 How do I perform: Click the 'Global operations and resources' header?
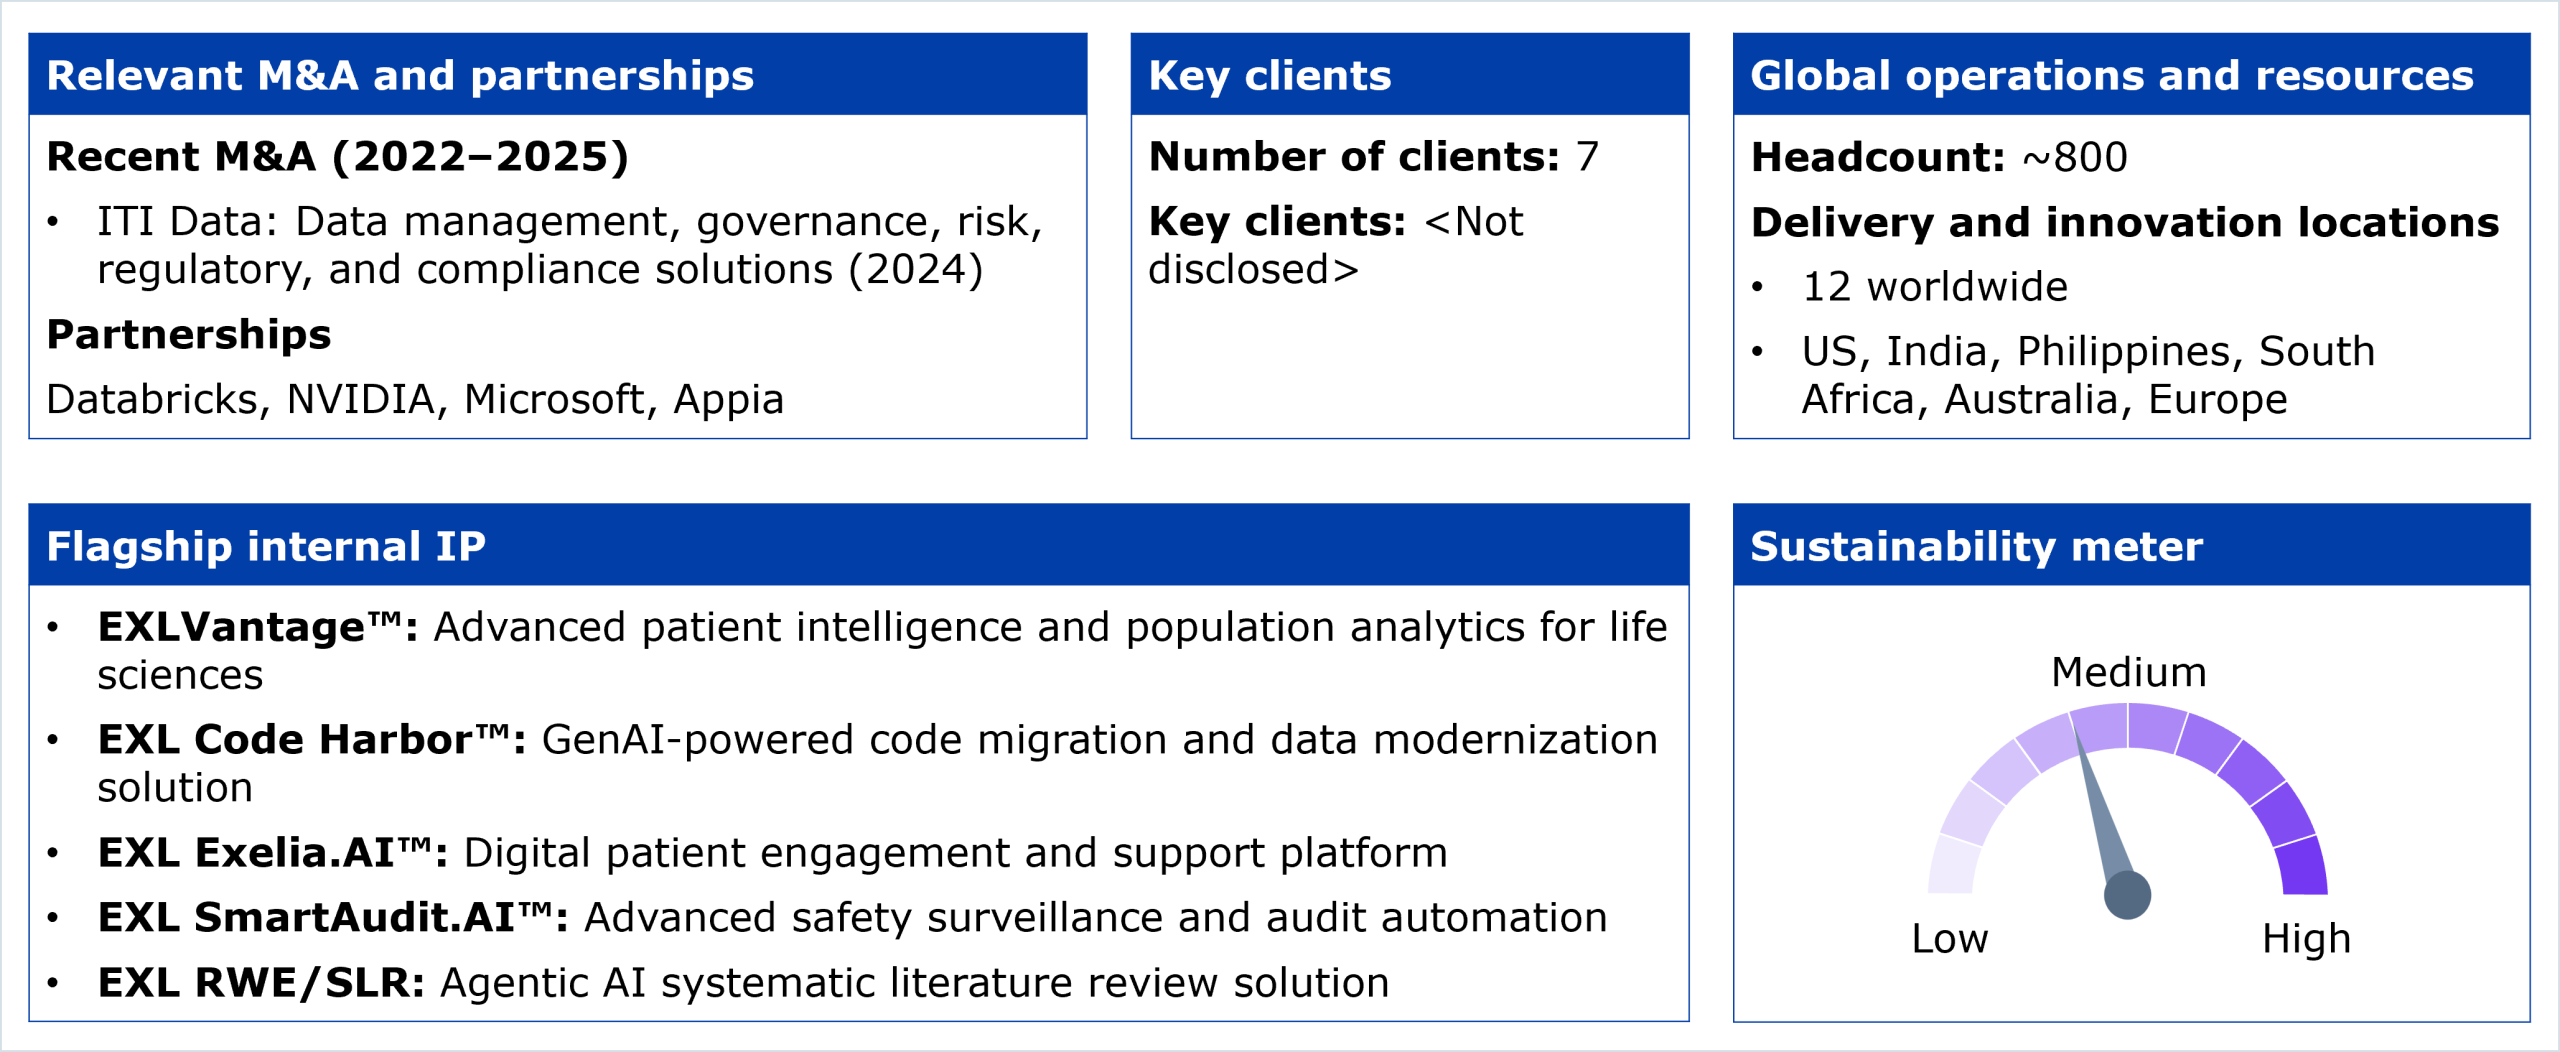pos(2111,76)
